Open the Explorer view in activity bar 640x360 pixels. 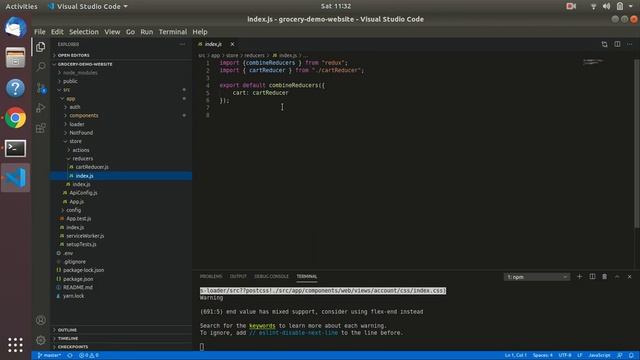tap(40, 47)
